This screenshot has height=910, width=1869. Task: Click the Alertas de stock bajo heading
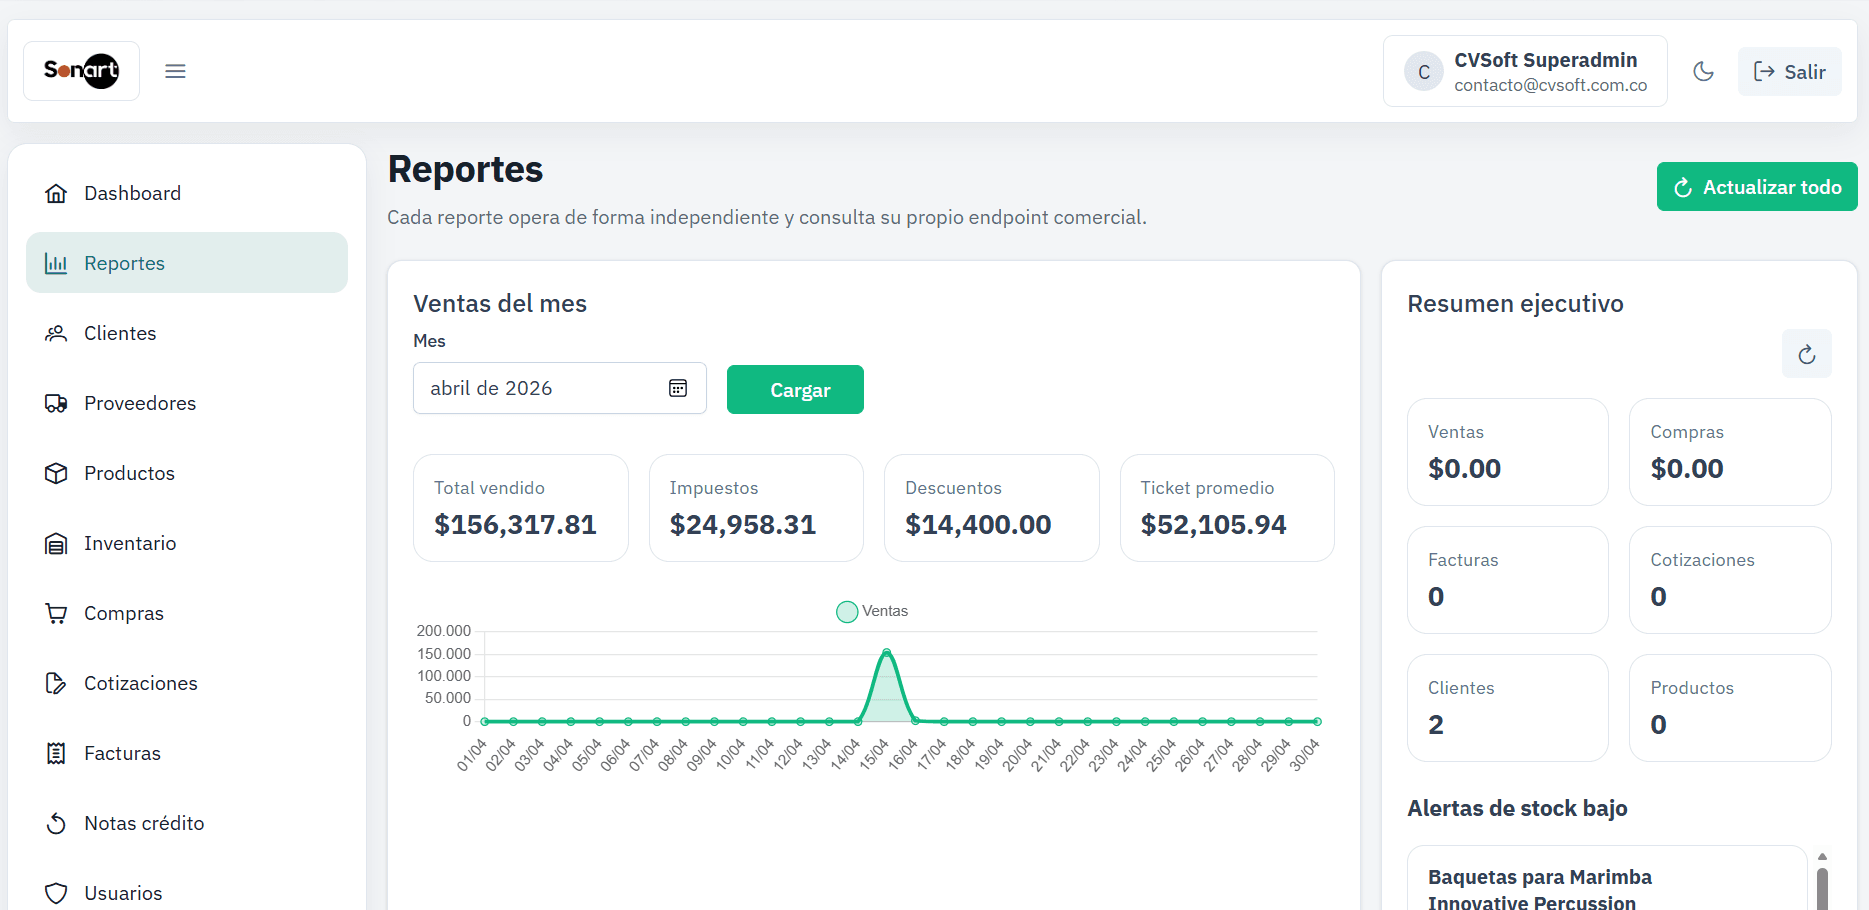tap(1517, 808)
